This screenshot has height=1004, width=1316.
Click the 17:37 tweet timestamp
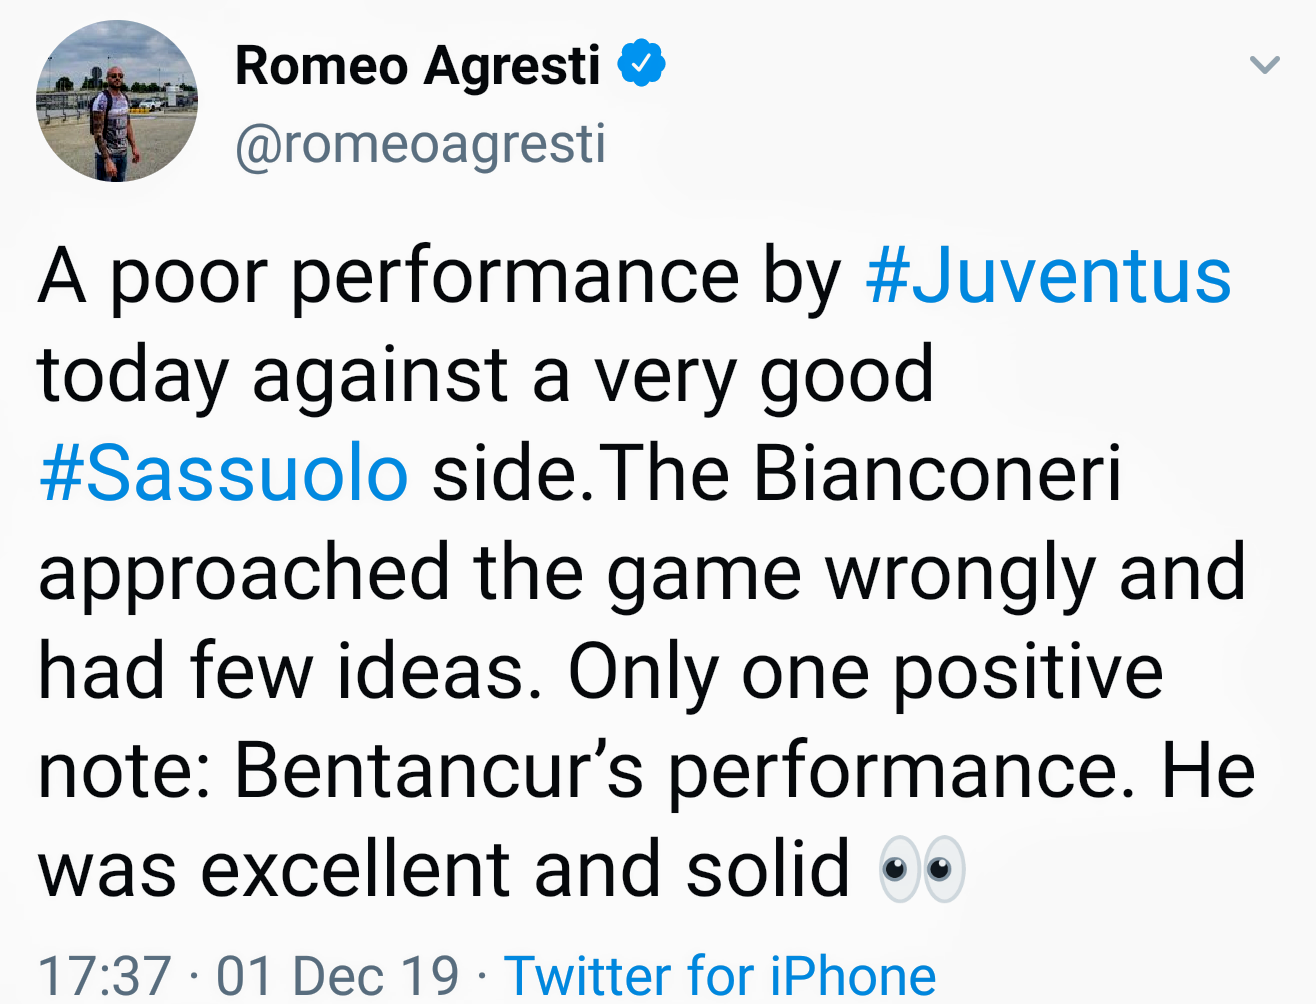[x=104, y=975]
